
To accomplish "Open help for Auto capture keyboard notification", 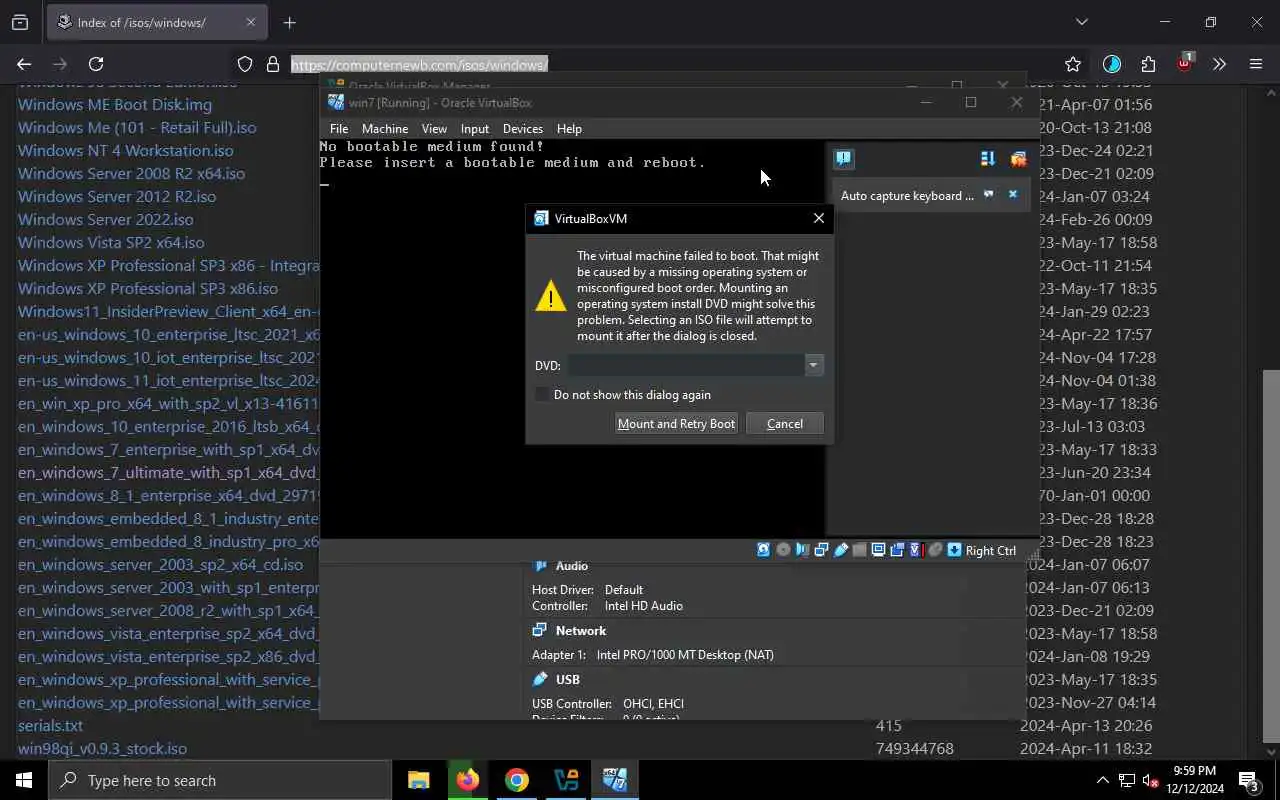I will (x=988, y=194).
